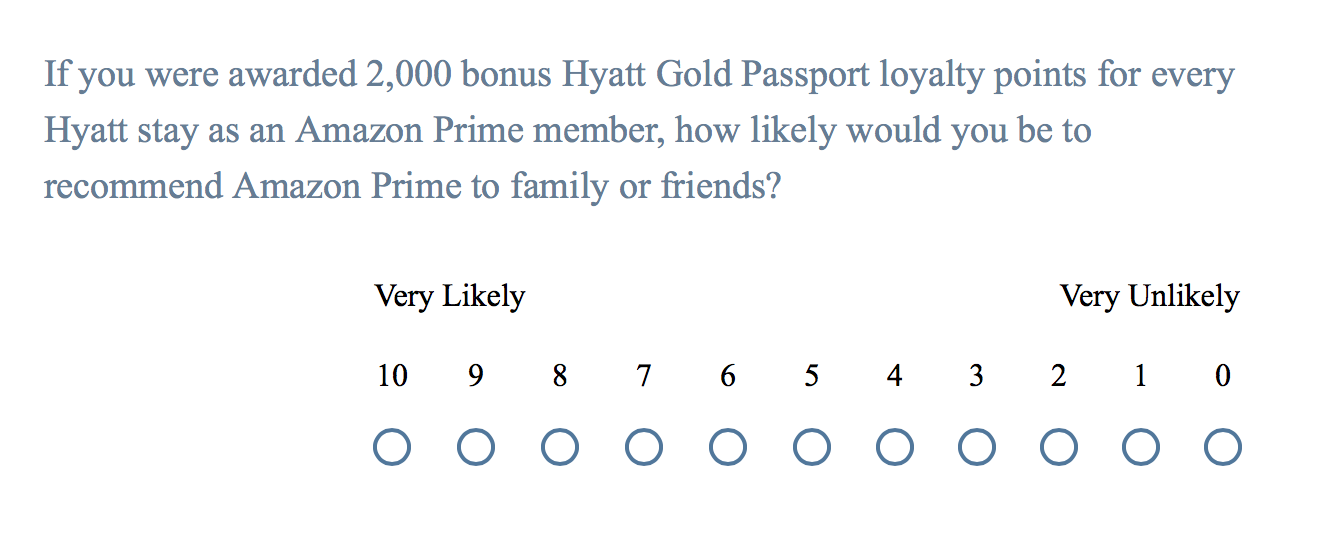Click the number 0 label
Screen dimensions: 1328x536
click(1223, 376)
